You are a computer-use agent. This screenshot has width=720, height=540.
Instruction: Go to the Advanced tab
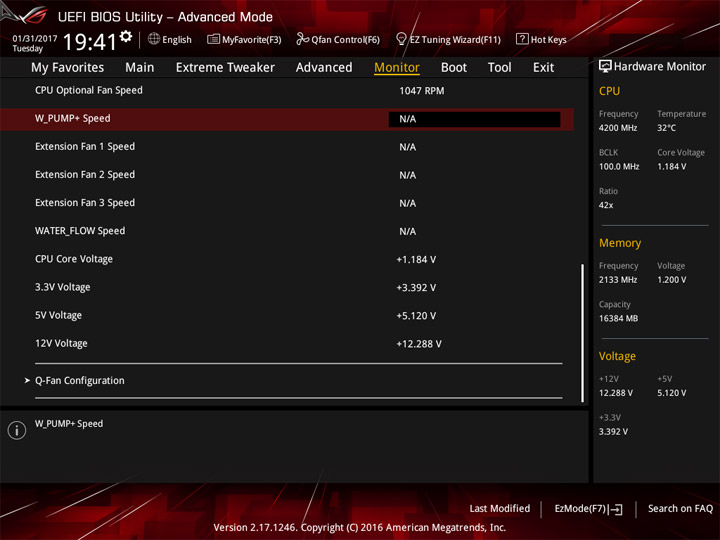[324, 68]
